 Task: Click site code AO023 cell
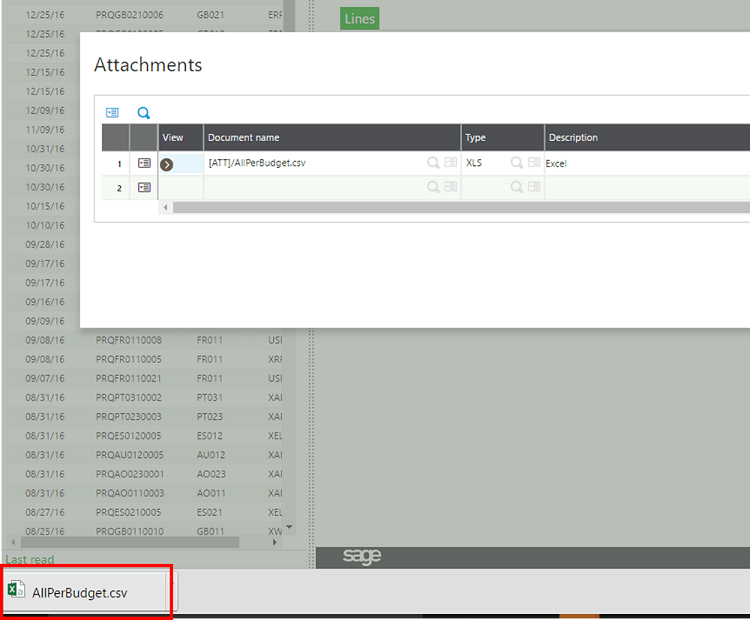tap(211, 474)
